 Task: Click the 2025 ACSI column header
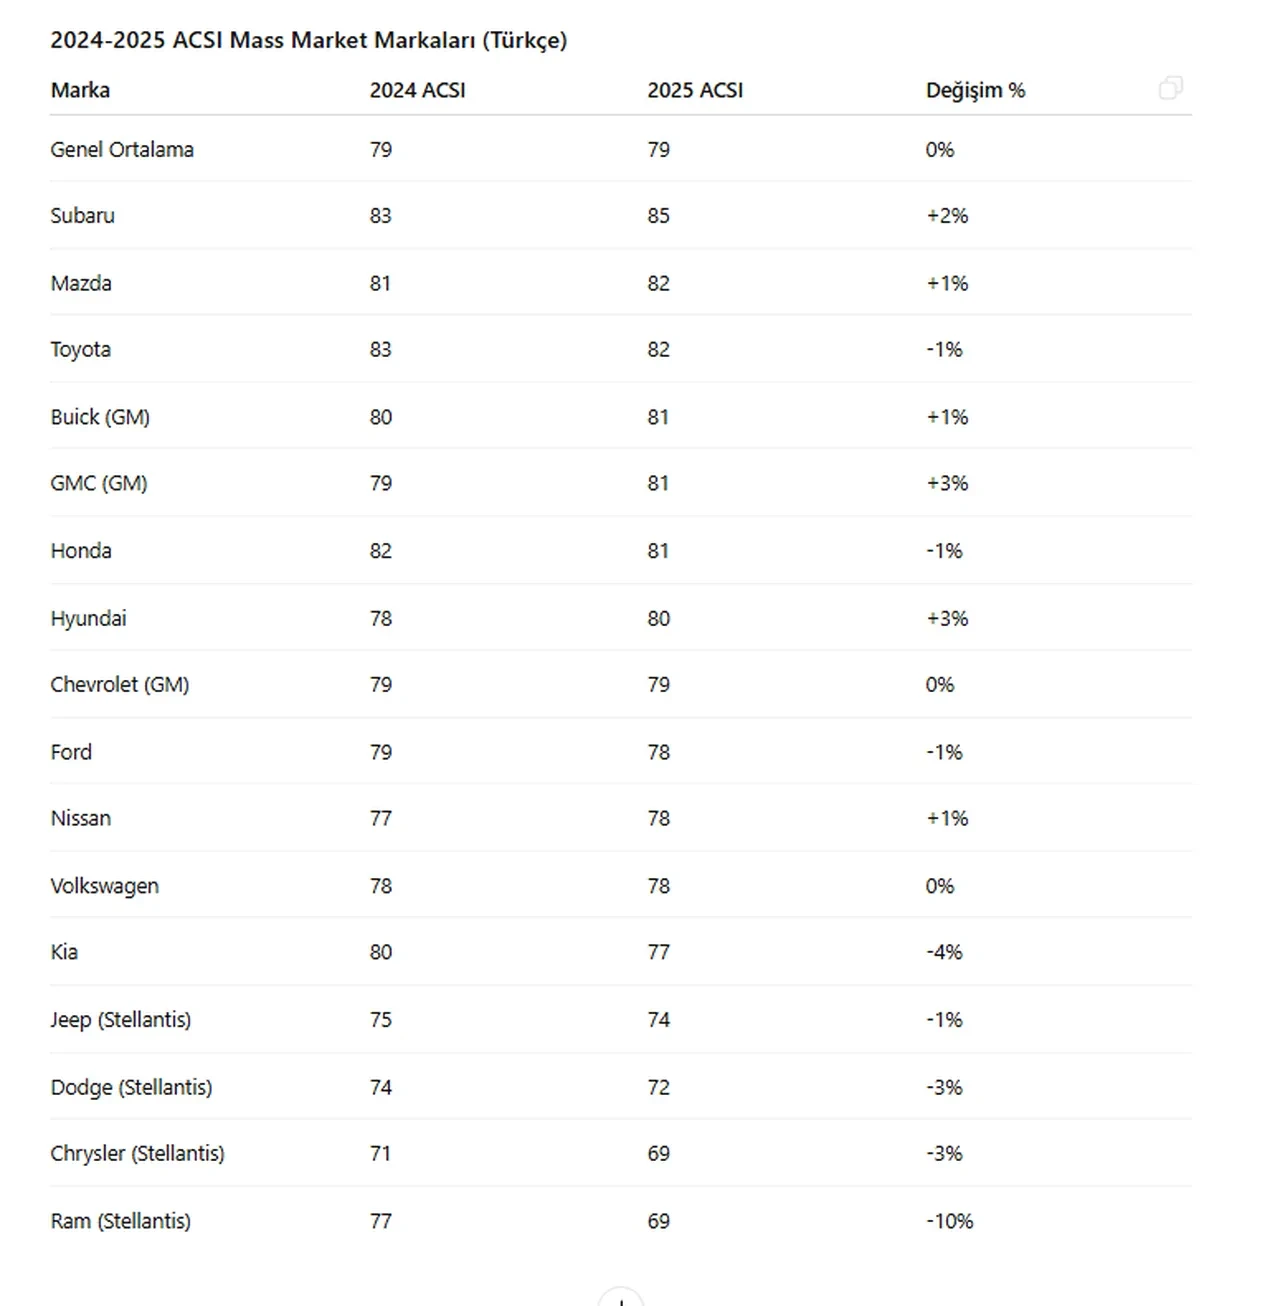pos(695,90)
